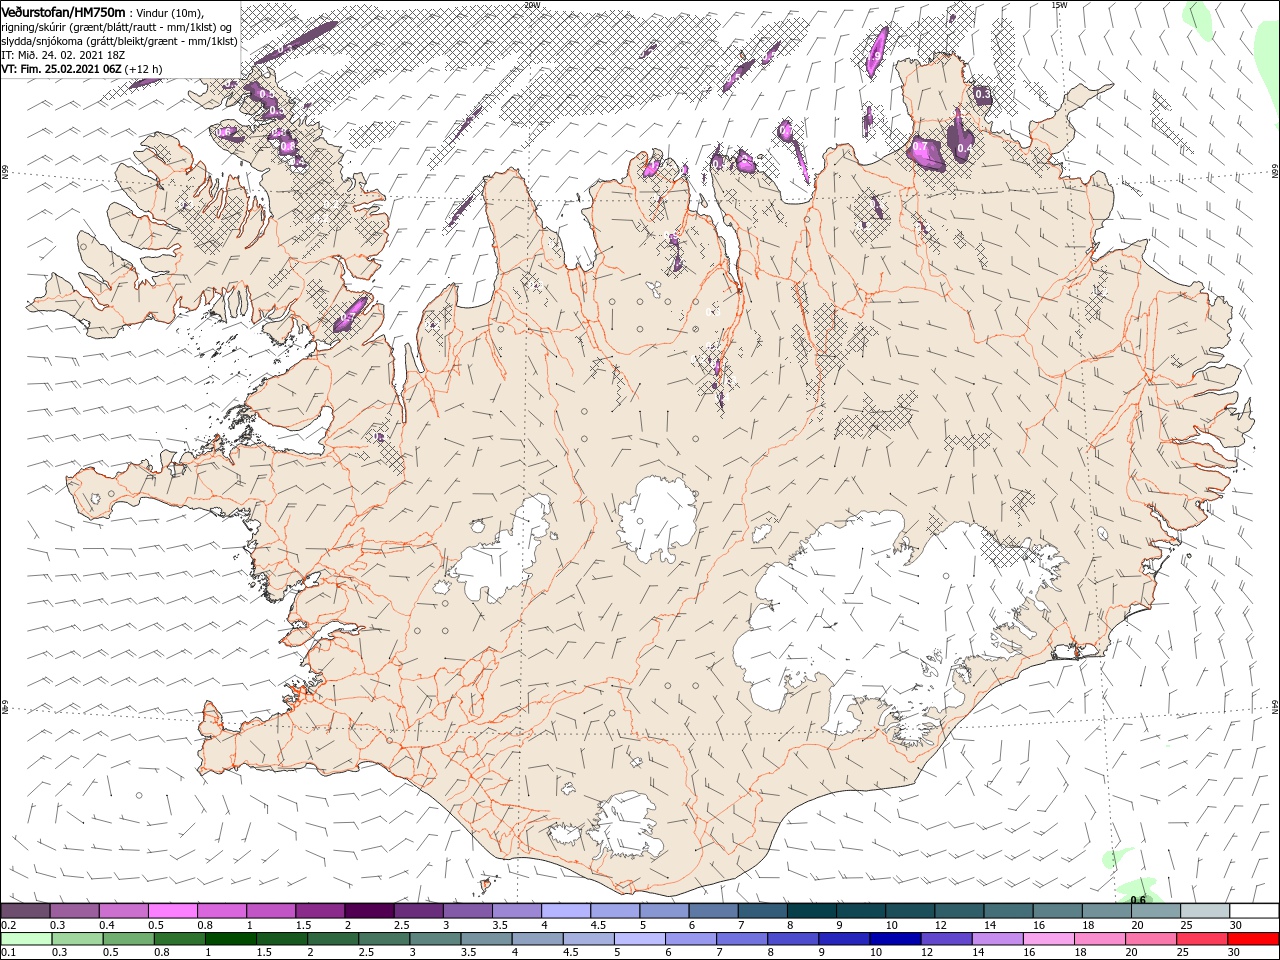Click the Mýrdalsjökull glacier near the south coast
Viewport: 1280px width, 960px height.
627,825
